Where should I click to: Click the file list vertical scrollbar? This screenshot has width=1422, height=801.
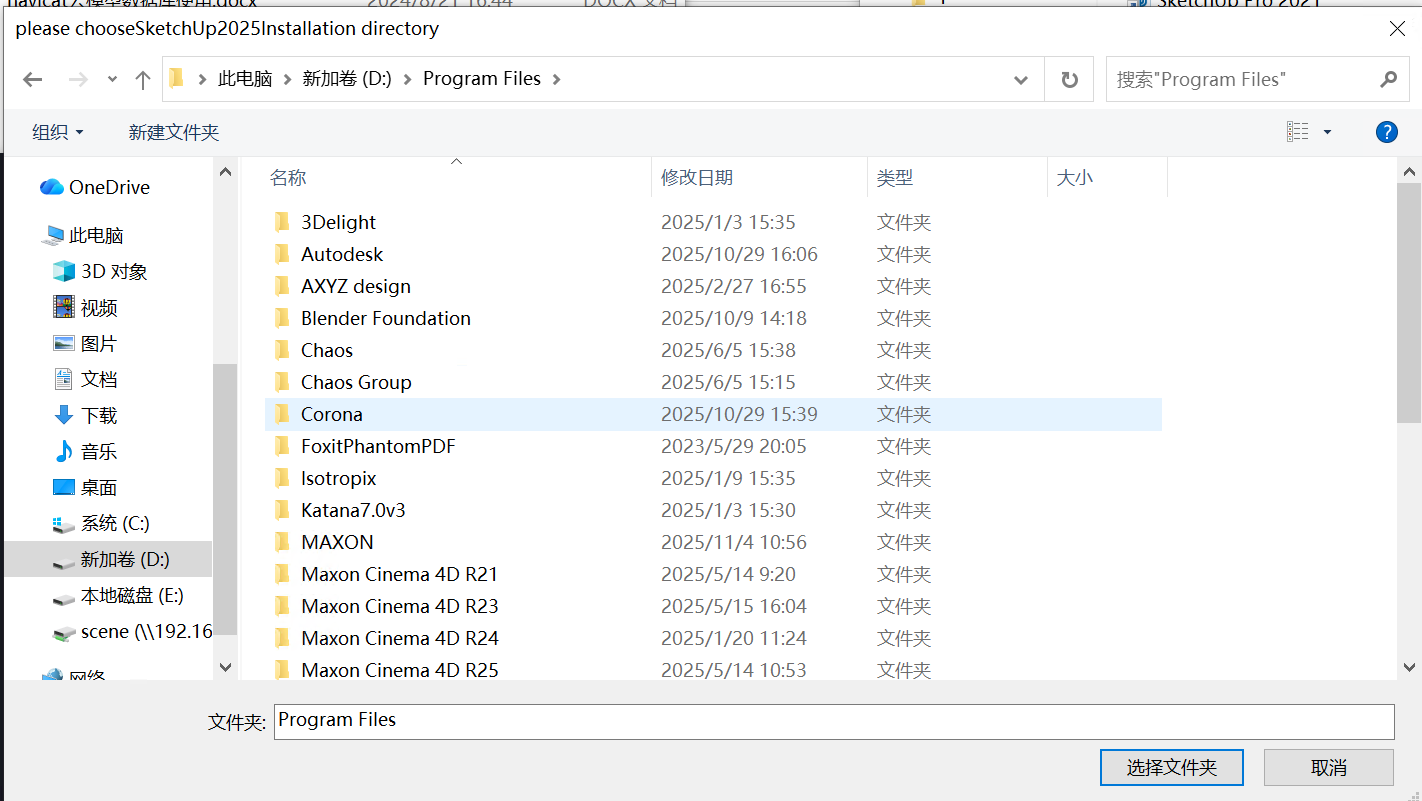click(1409, 303)
